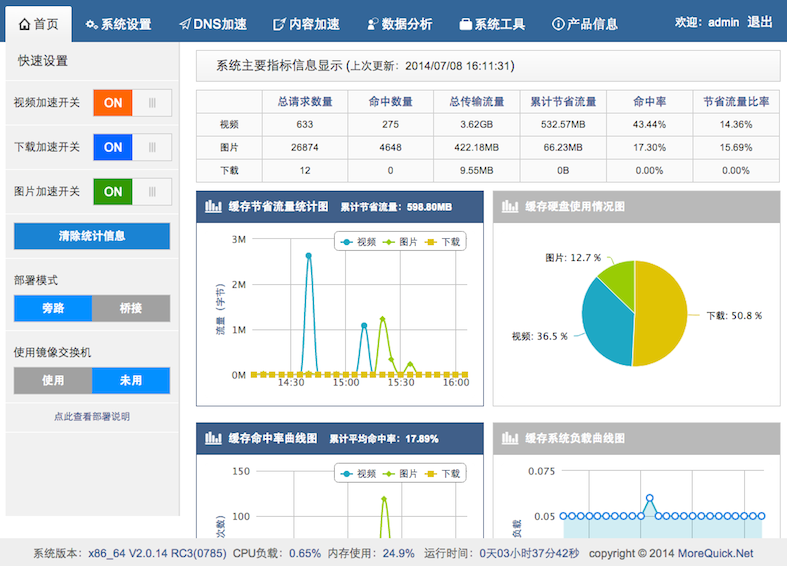Click the 节省流量比率 column header
The height and width of the screenshot is (566, 787).
click(x=736, y=102)
